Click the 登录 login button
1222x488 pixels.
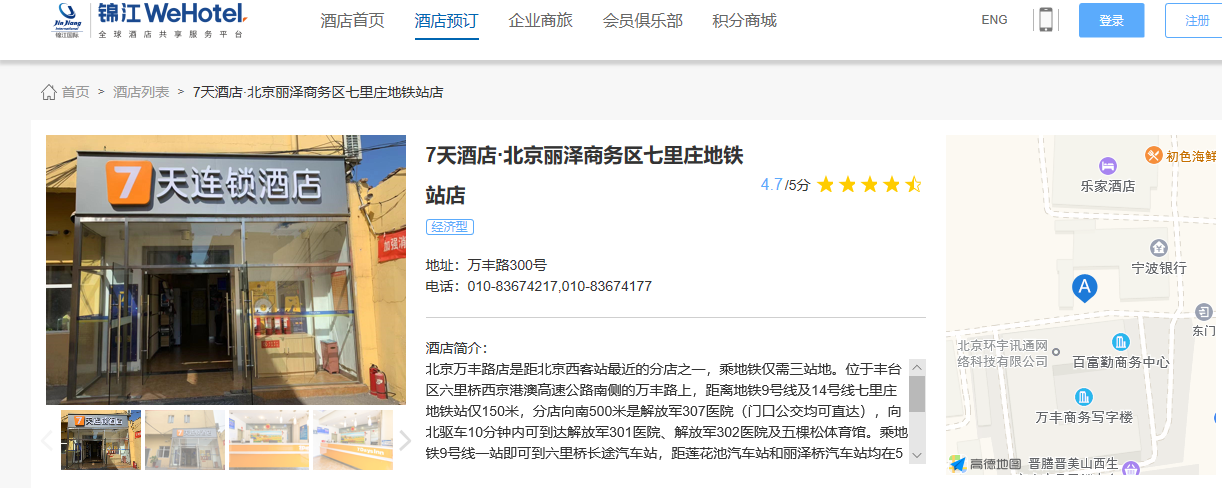pyautogui.click(x=1112, y=21)
